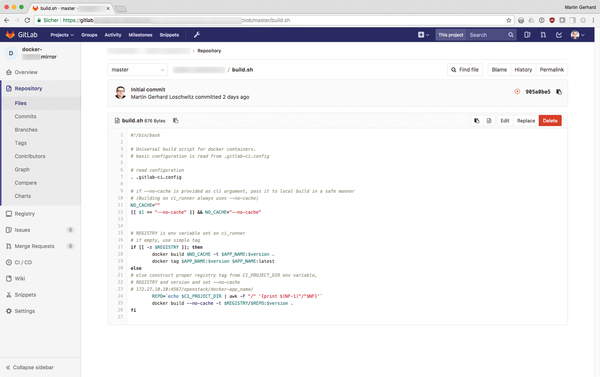The height and width of the screenshot is (377, 600).
Task: Open the user avatar dropdown menu
Action: pos(577,35)
